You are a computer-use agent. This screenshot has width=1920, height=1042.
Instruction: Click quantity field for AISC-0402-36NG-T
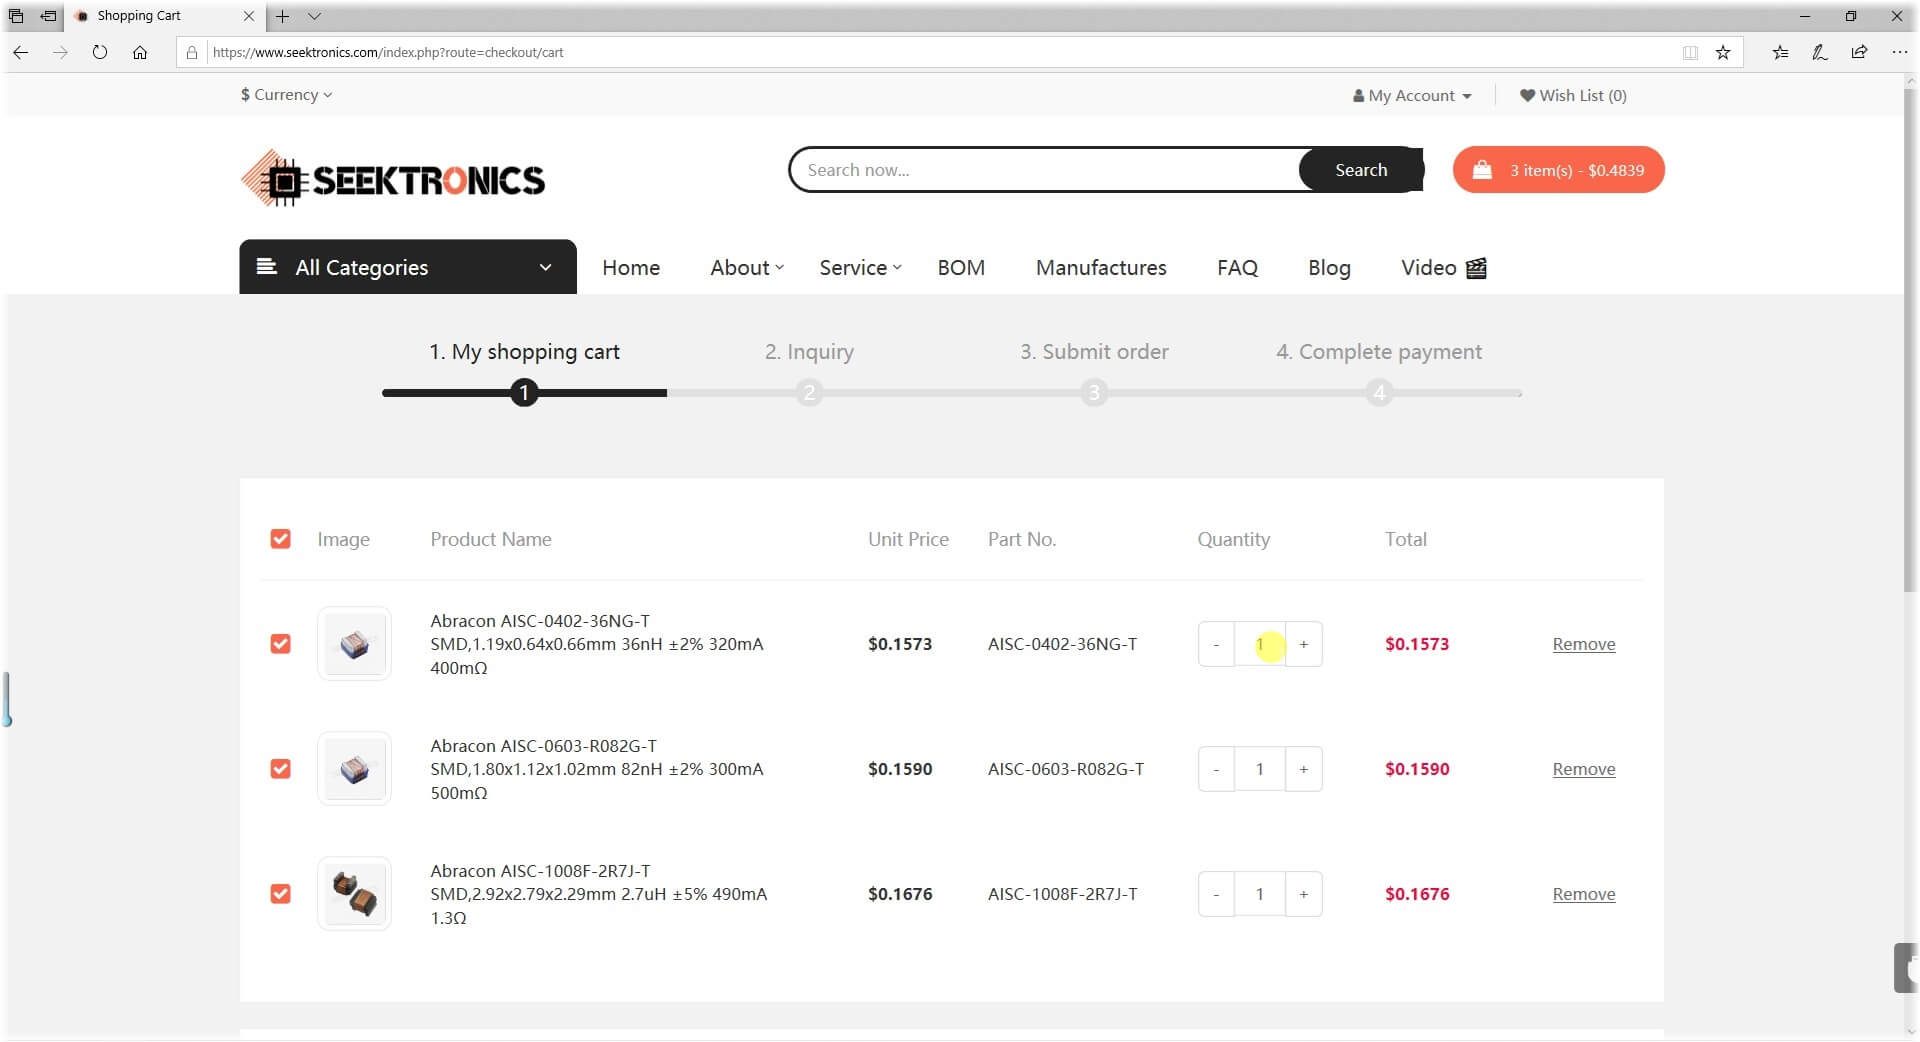tap(1260, 644)
